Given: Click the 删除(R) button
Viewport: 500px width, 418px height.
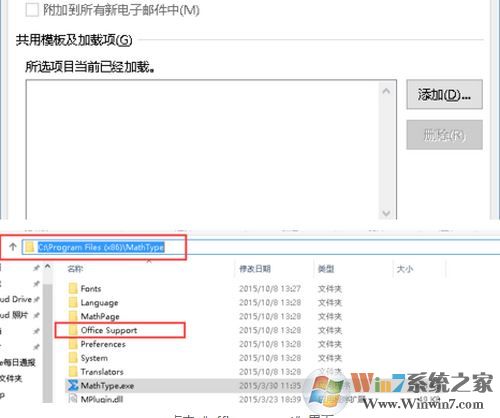Looking at the screenshot, I should coord(444,135).
